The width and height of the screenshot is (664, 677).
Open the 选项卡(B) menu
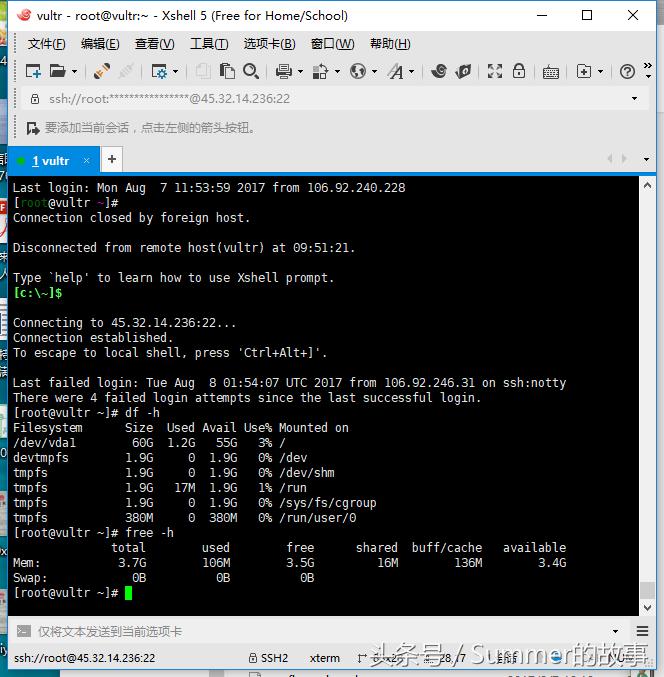tap(270, 44)
